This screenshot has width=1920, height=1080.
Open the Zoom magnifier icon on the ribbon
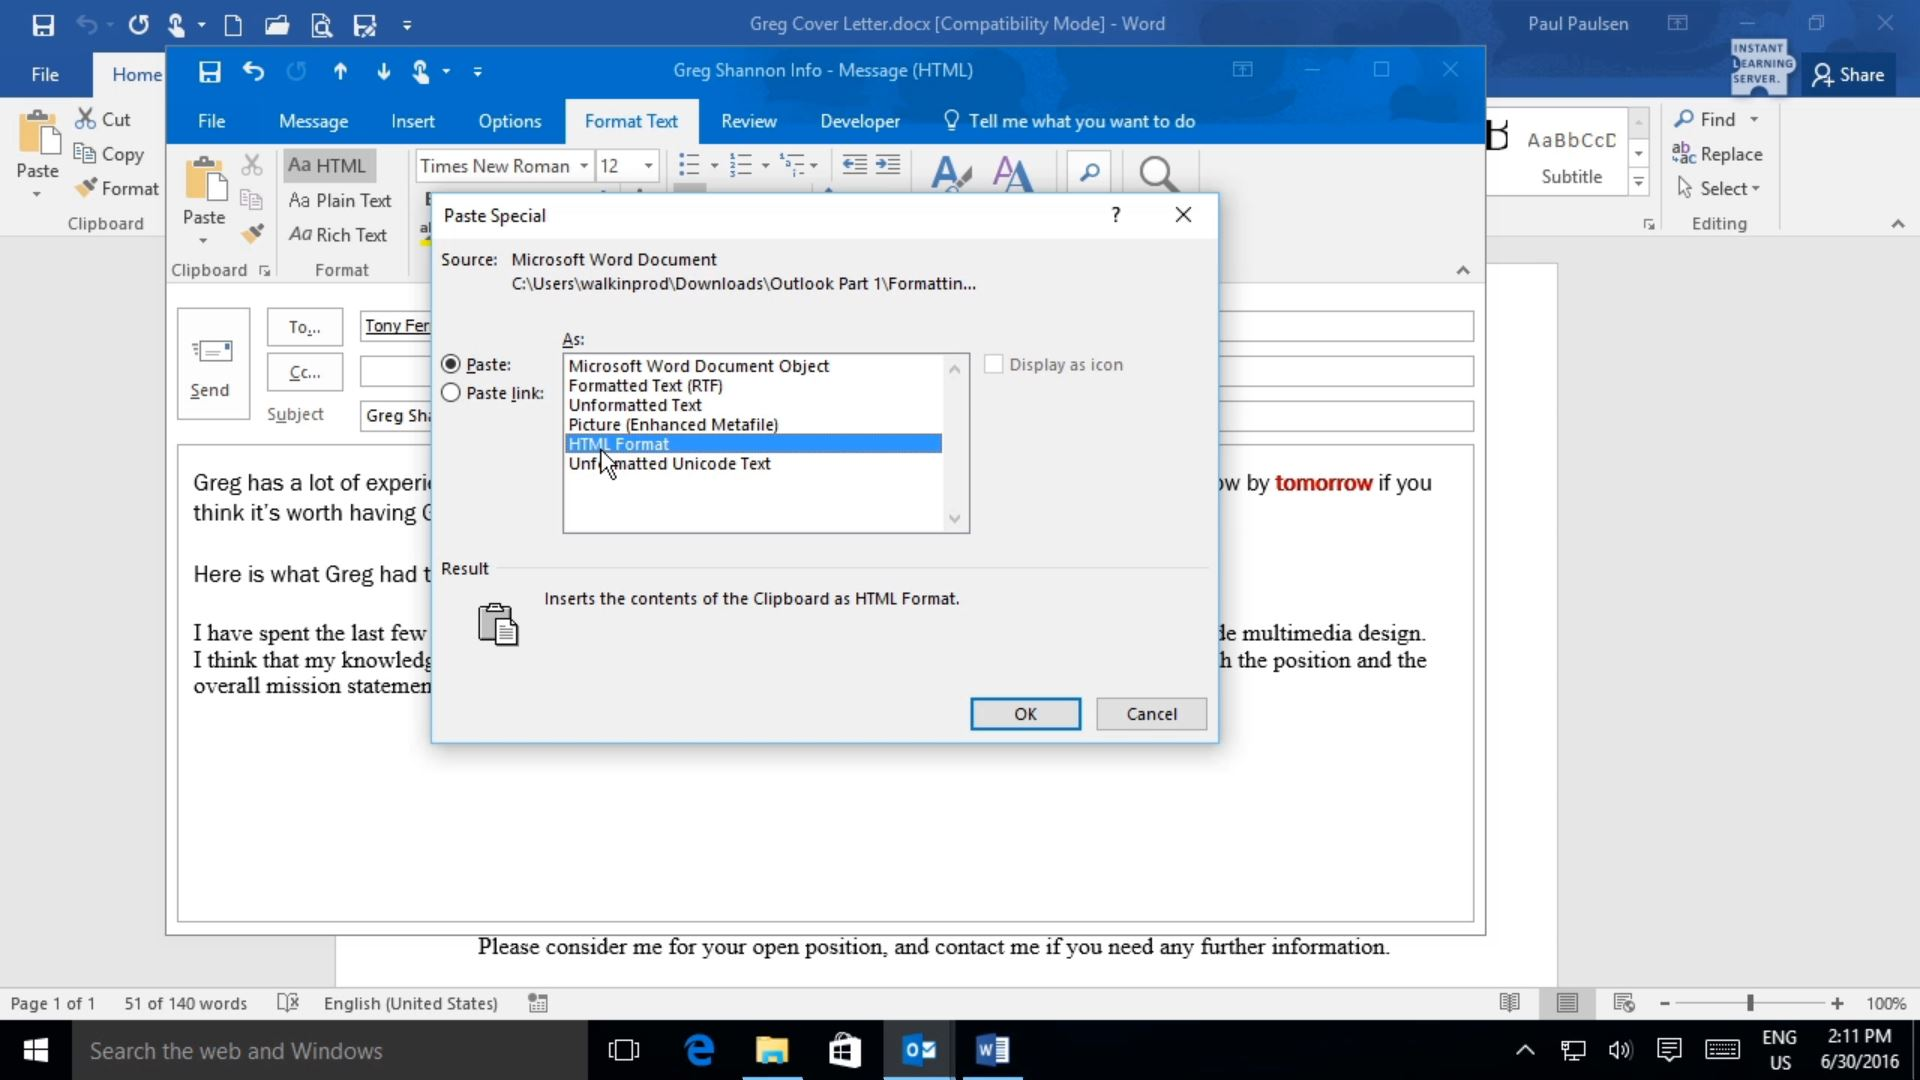pyautogui.click(x=1089, y=172)
